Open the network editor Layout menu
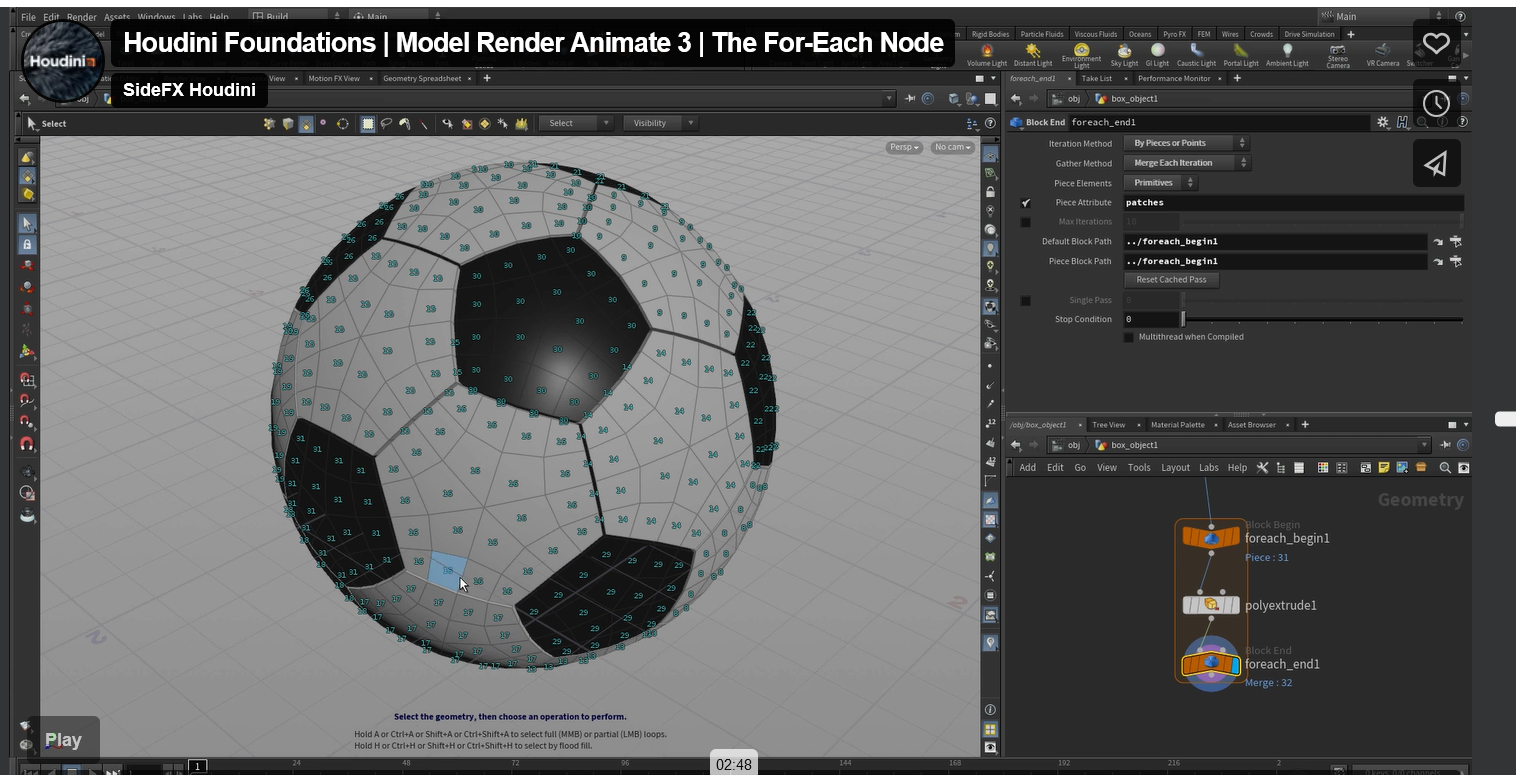 (x=1175, y=467)
